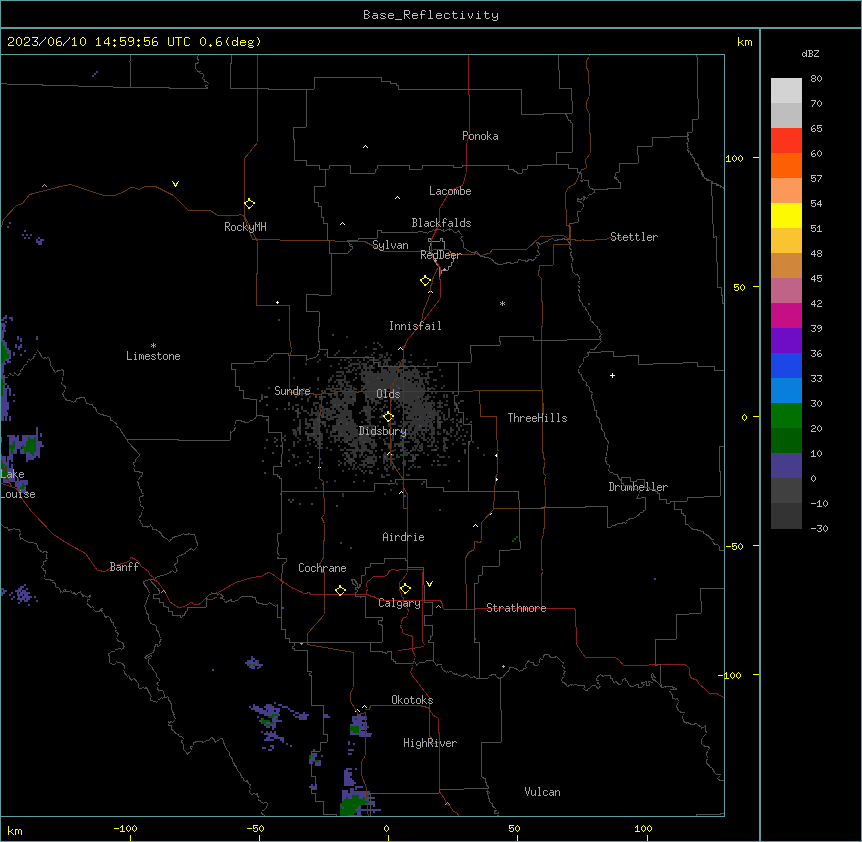Image resolution: width=862 pixels, height=842 pixels.
Task: Select the yellow marker between Olds and Didsbury
Action: 389,417
